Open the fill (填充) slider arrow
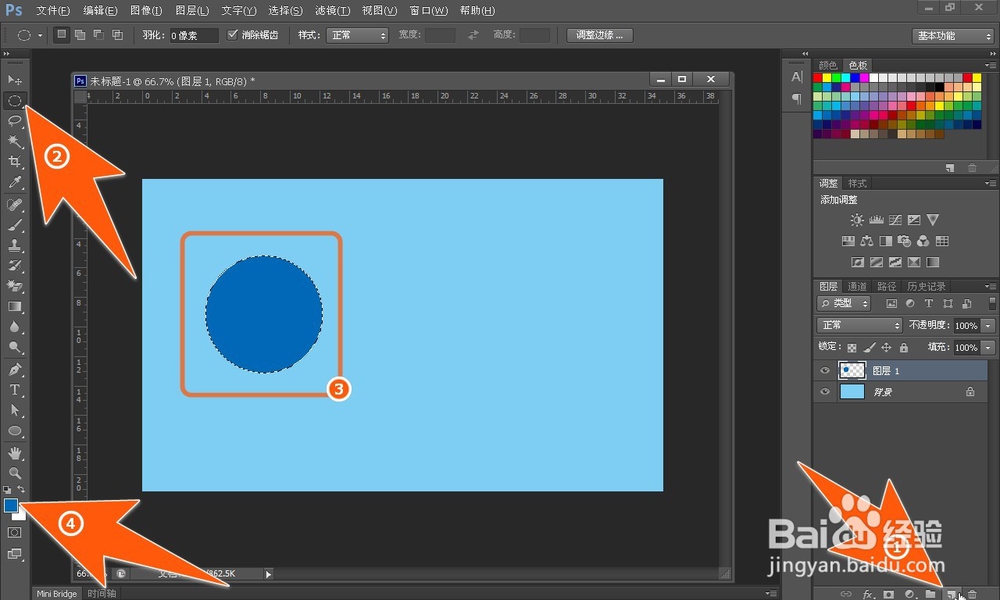1000x600 pixels. (988, 348)
